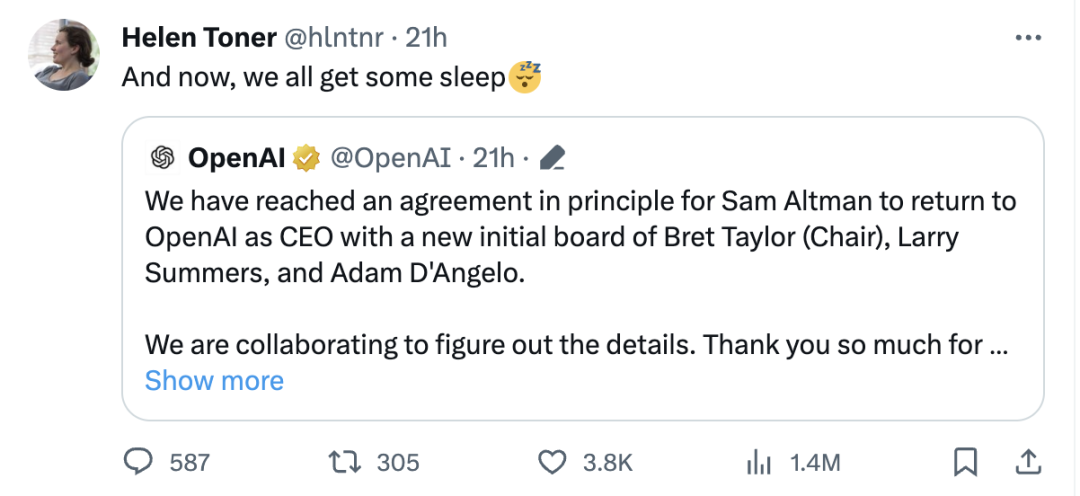Screen dimensions: 1080x496
Task: Click the OpenAI name in the quoted tweet
Action: point(237,157)
